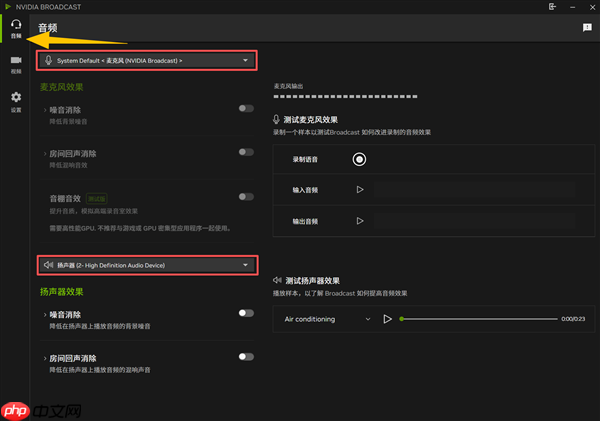Expand the speaker 房间回声消除 chevron
The height and width of the screenshot is (421, 600).
pyautogui.click(x=42, y=357)
